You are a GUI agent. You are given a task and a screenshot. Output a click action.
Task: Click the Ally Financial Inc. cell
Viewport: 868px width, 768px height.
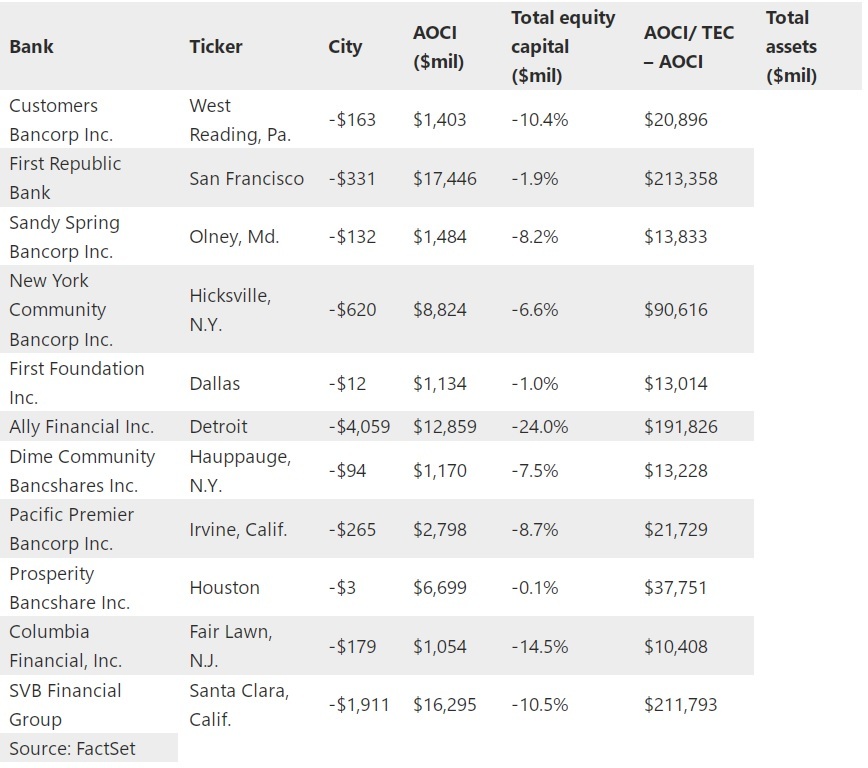coord(82,427)
